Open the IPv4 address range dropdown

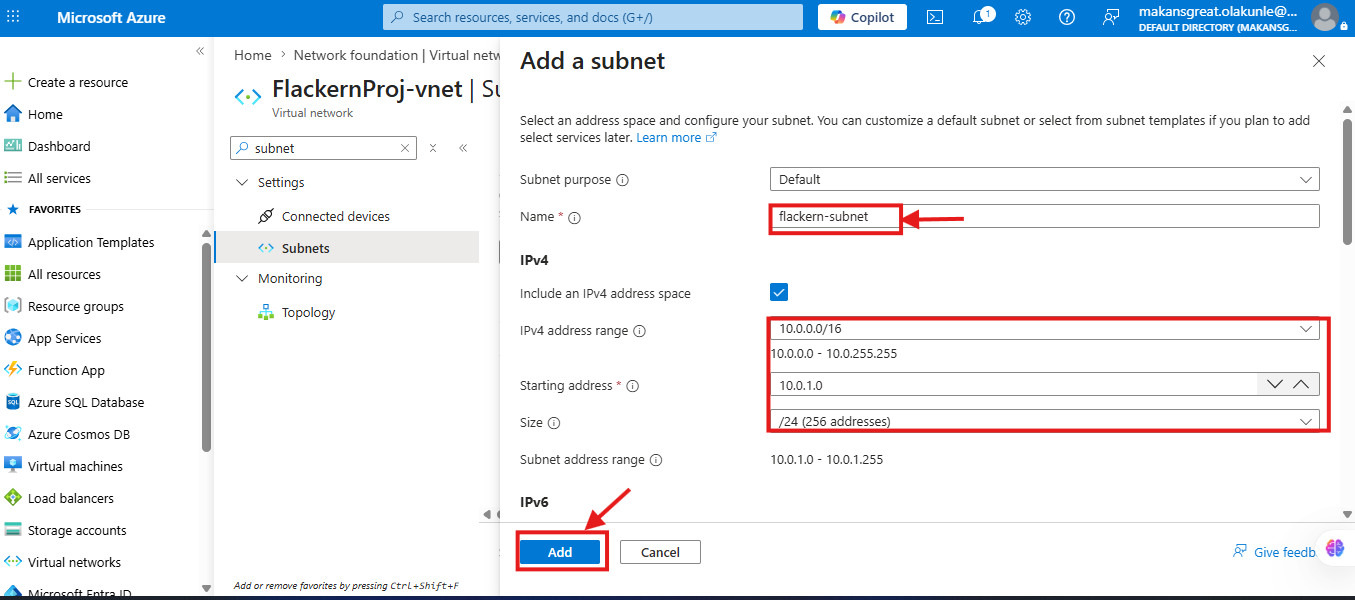tap(1044, 328)
